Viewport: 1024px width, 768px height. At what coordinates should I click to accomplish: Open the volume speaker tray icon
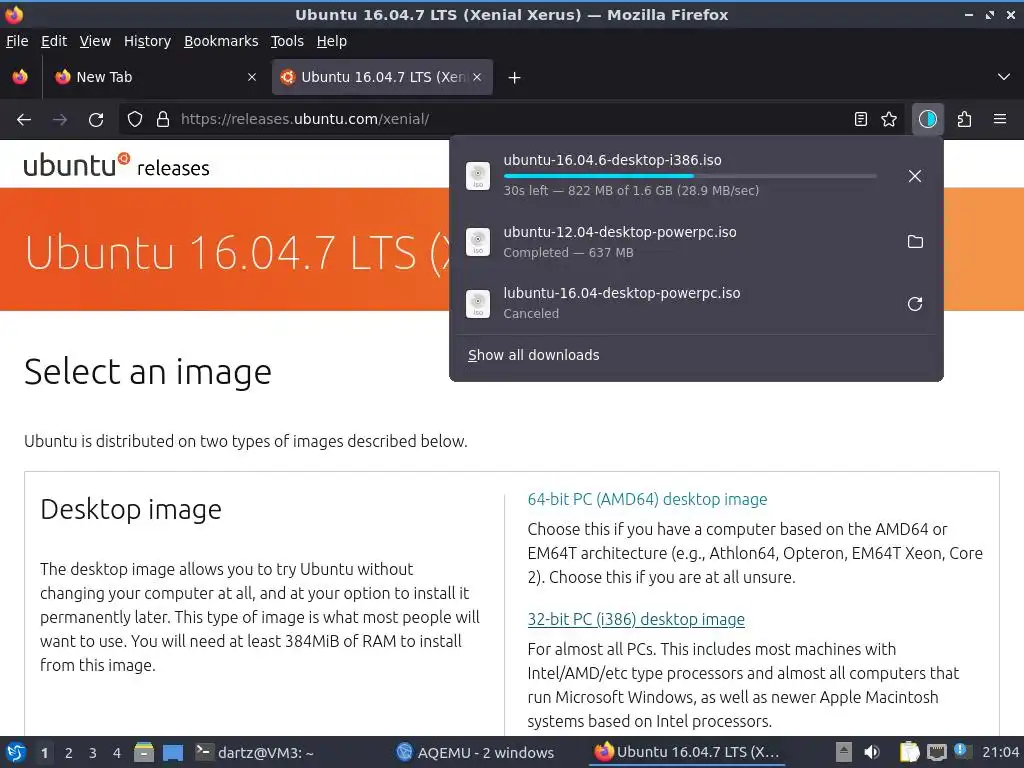[x=871, y=752]
